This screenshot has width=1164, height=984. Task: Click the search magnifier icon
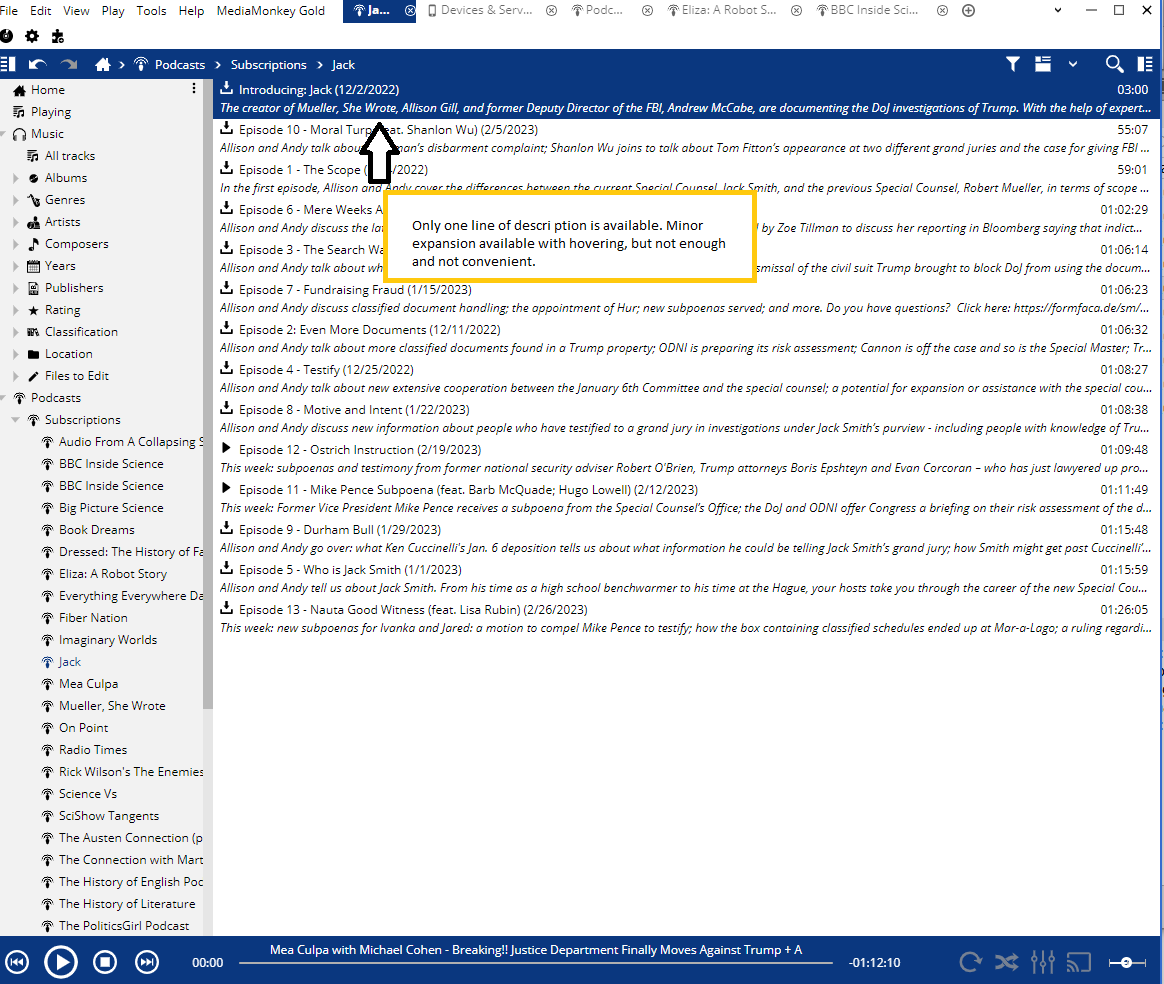(x=1114, y=65)
